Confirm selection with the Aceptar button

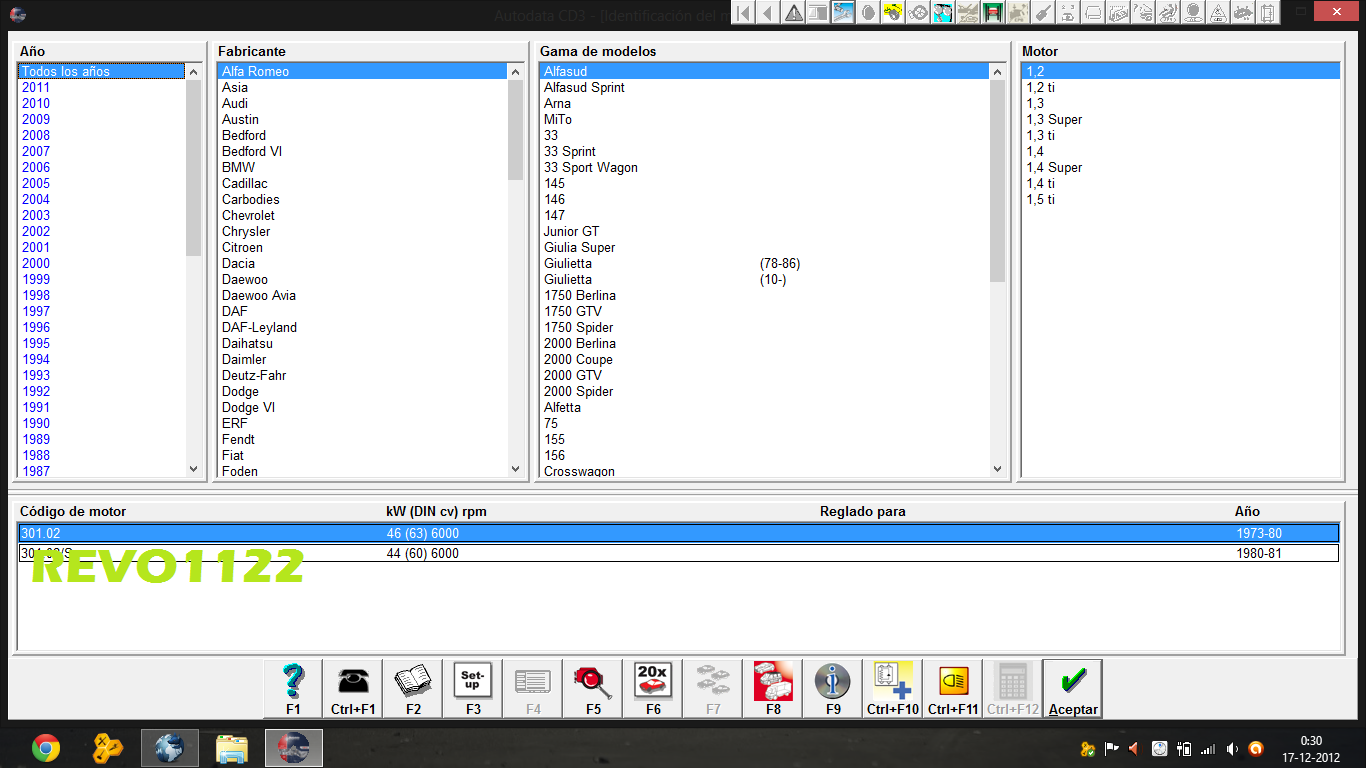tap(1073, 688)
